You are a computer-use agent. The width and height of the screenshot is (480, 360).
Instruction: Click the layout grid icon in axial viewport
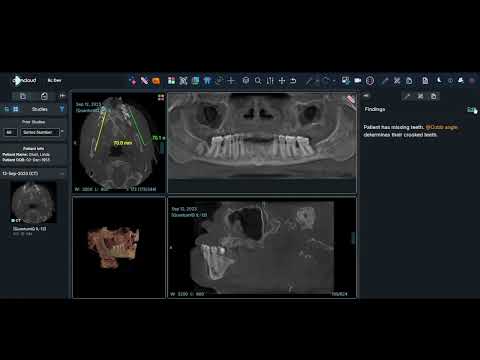pyautogui.click(x=161, y=97)
